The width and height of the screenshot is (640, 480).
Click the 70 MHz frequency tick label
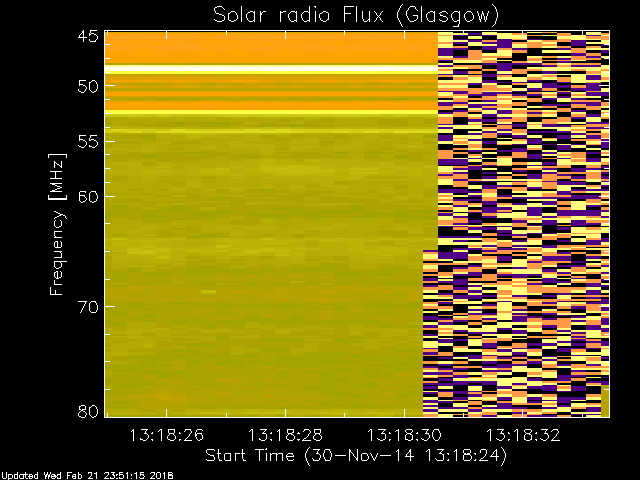(x=88, y=307)
